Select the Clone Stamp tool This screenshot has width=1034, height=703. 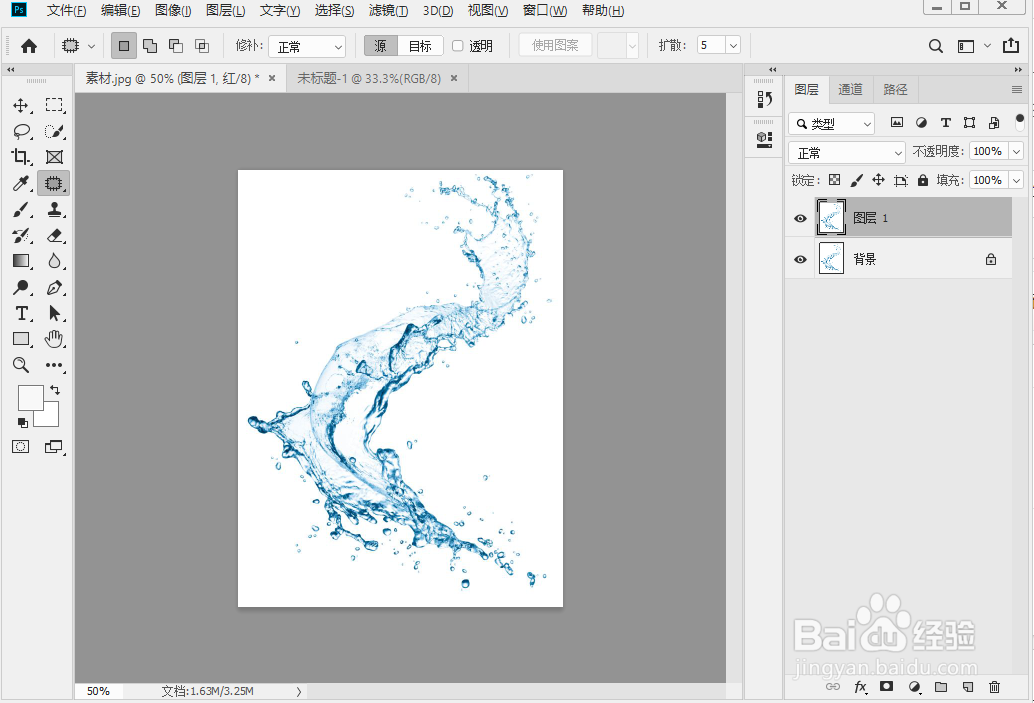pos(54,210)
